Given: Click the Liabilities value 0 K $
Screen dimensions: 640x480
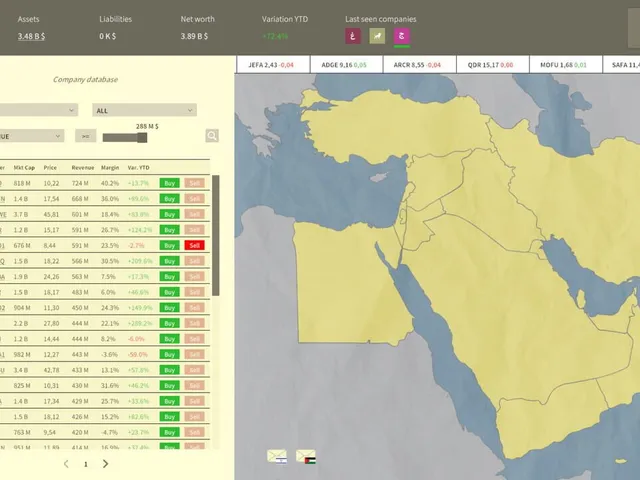Looking at the screenshot, I should point(108,36).
